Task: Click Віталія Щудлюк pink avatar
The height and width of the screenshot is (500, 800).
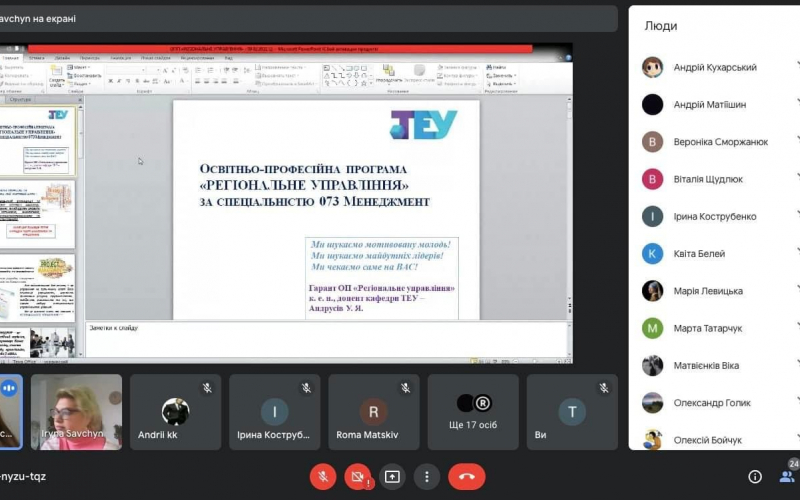Action: [652, 179]
